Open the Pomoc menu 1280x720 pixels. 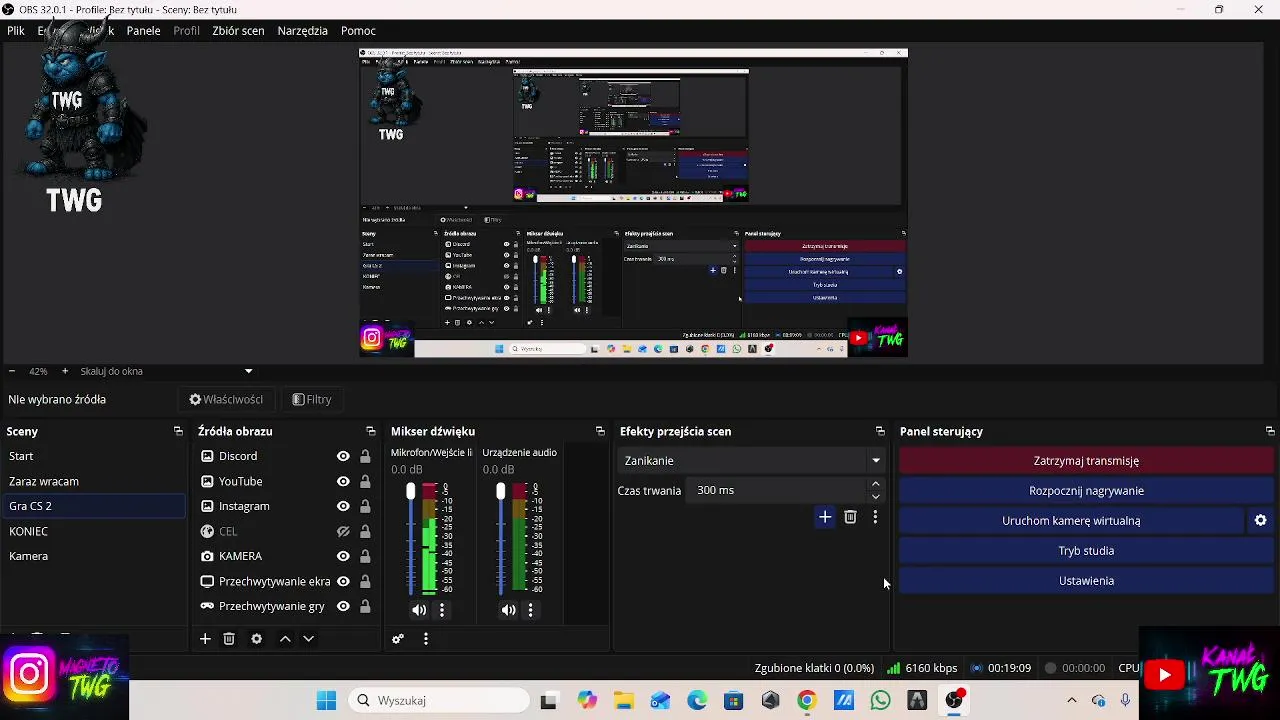(x=358, y=31)
